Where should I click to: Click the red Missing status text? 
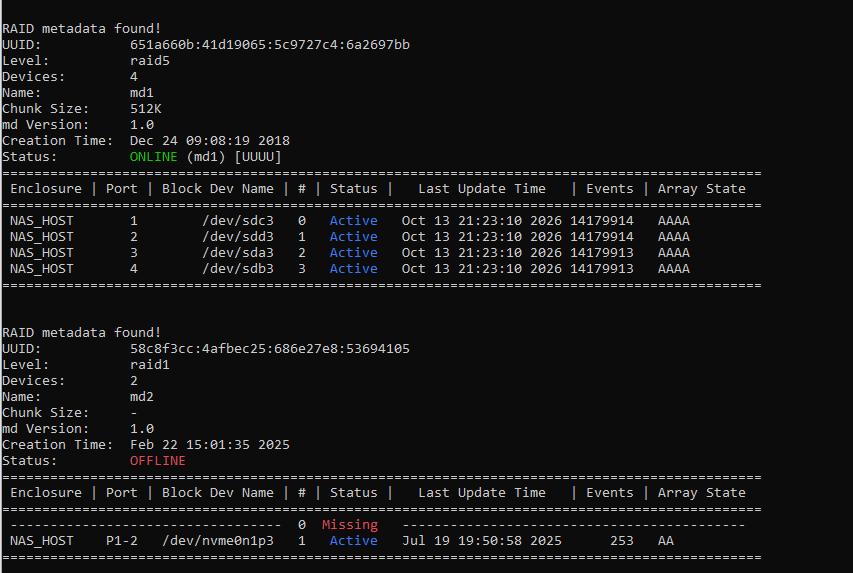(x=350, y=525)
